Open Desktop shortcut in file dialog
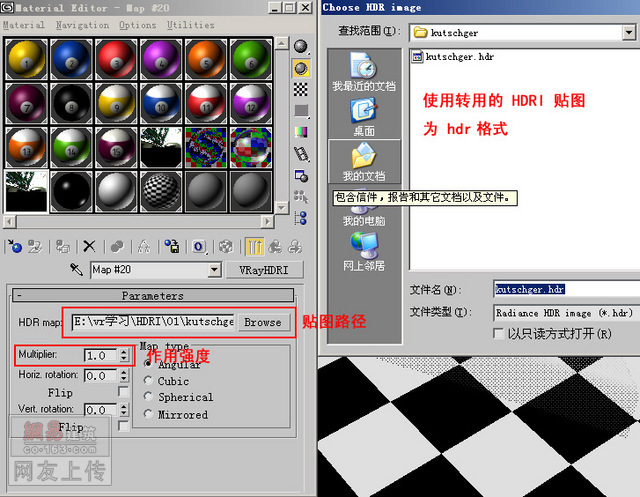Screen dimensions: 640x497 click(364, 117)
